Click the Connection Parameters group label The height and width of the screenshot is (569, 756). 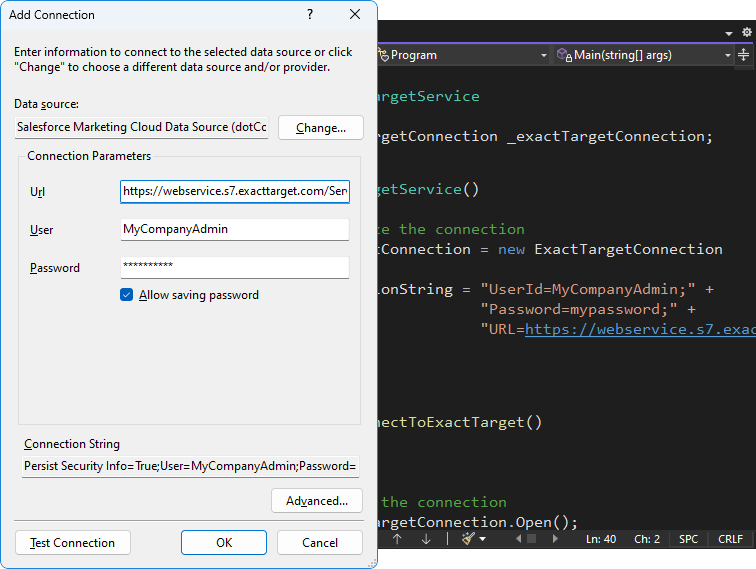(x=89, y=156)
